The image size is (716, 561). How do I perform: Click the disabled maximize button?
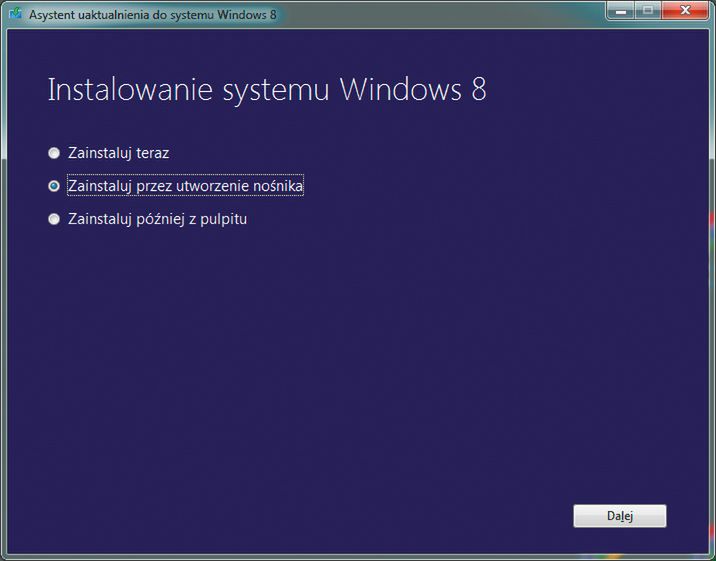click(648, 10)
